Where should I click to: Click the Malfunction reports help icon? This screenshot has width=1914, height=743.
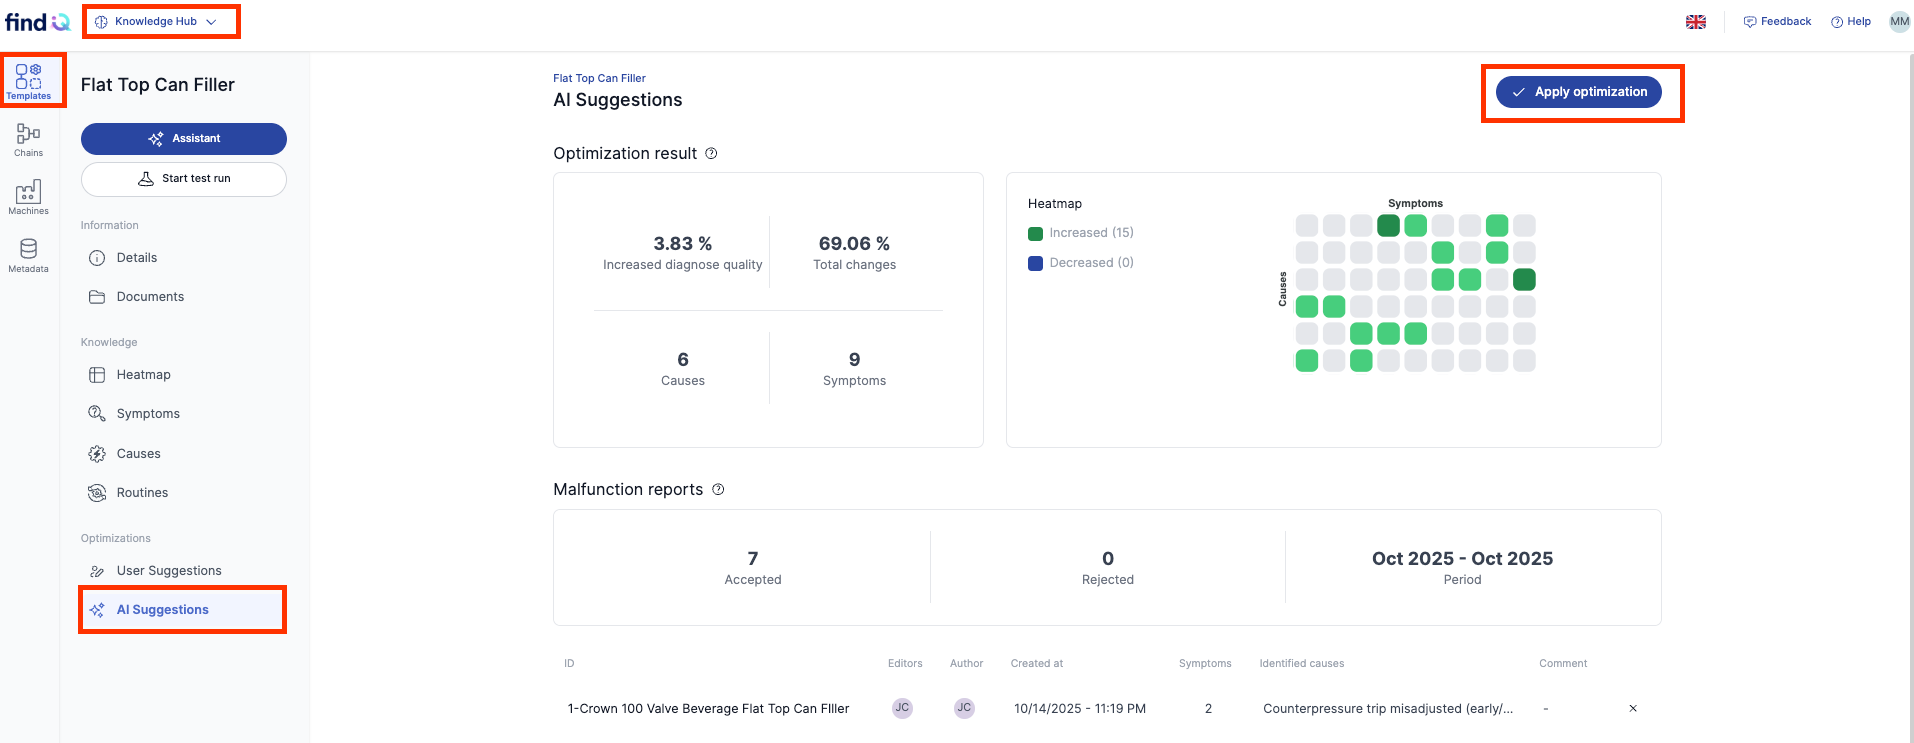tap(718, 489)
